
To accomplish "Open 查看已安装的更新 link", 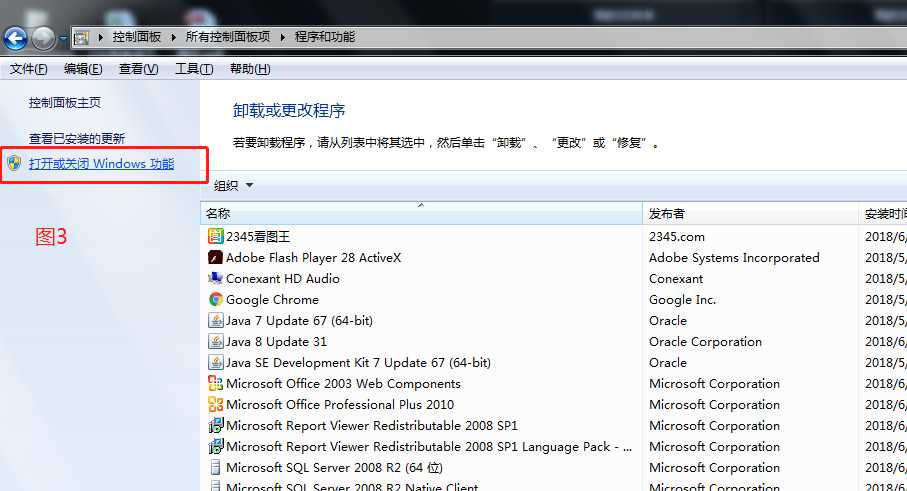I will point(77,139).
